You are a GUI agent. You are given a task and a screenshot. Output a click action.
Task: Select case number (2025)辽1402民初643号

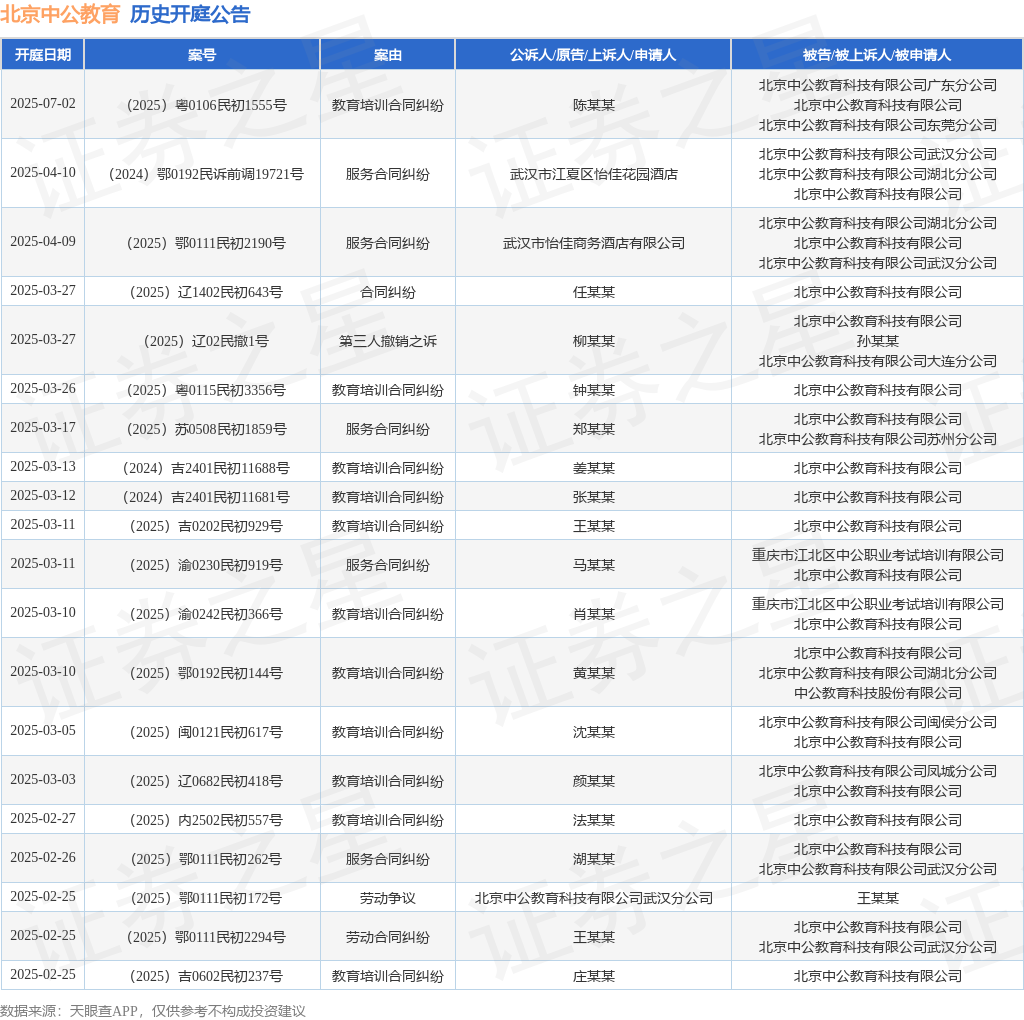pyautogui.click(x=206, y=293)
